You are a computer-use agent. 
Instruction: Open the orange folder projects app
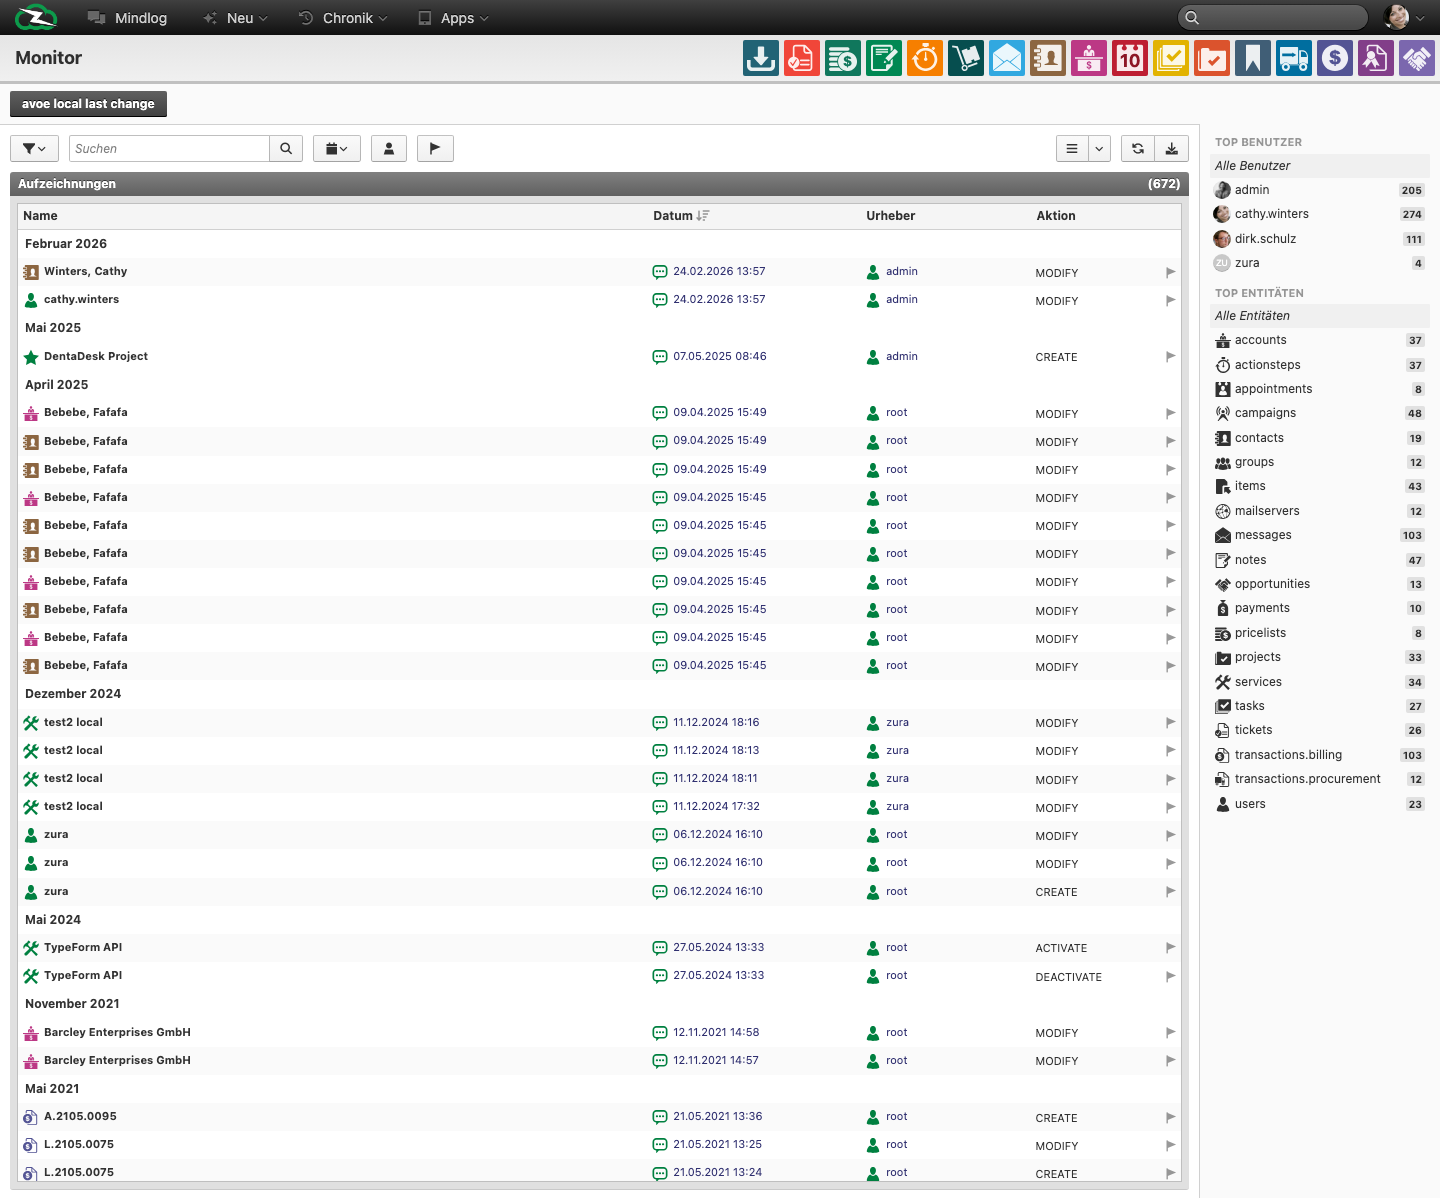(1212, 58)
